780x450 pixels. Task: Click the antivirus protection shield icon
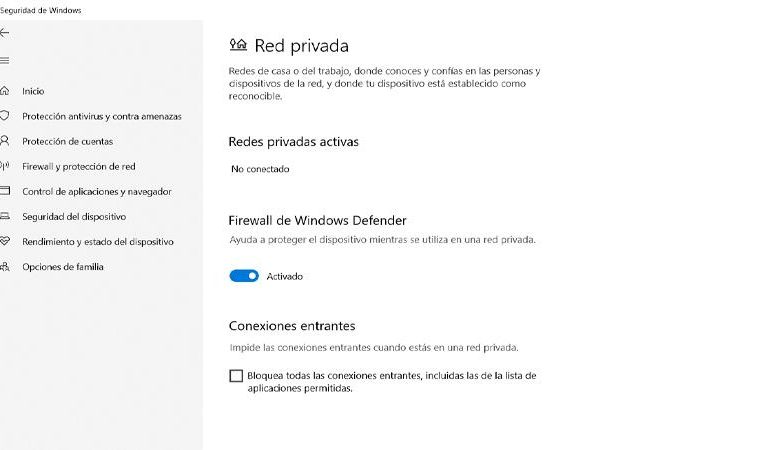click(5, 116)
